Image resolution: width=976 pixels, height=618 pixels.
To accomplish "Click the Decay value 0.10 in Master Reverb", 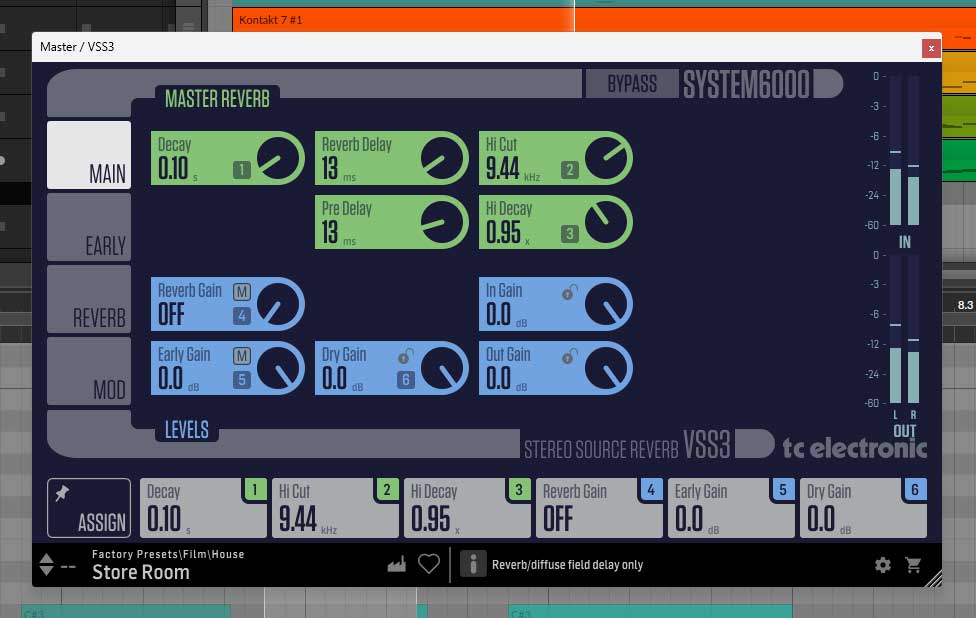I will 172,169.
